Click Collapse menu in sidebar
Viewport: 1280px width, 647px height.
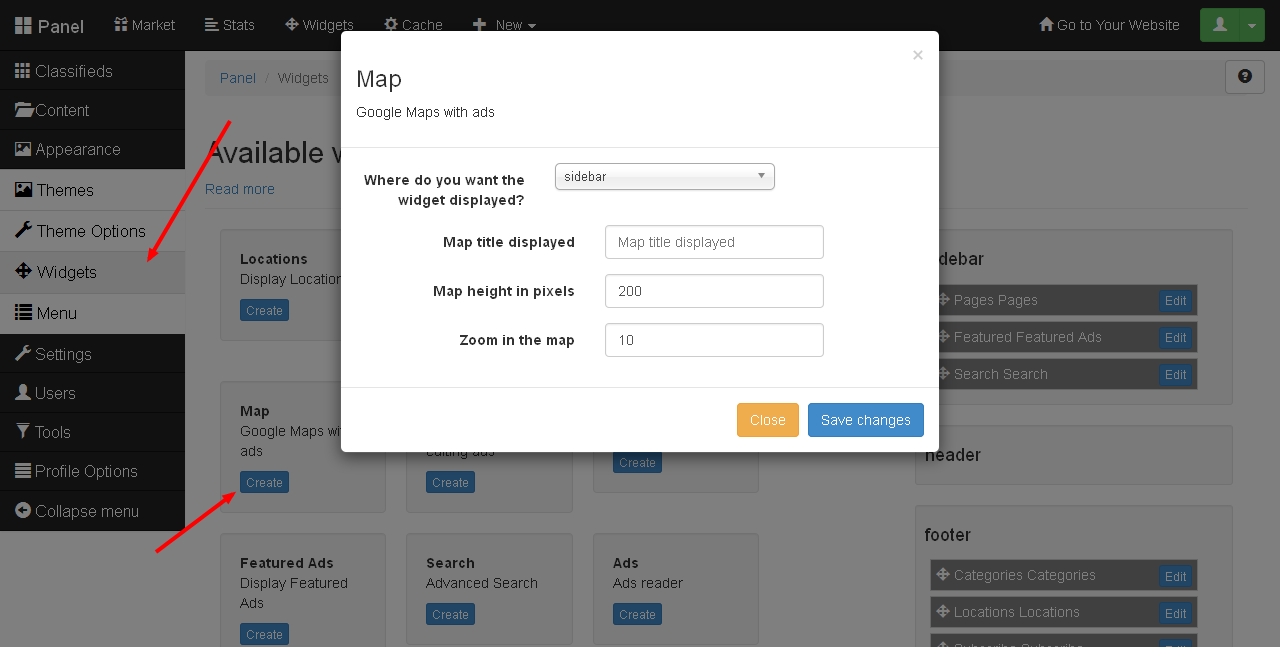pos(92,511)
